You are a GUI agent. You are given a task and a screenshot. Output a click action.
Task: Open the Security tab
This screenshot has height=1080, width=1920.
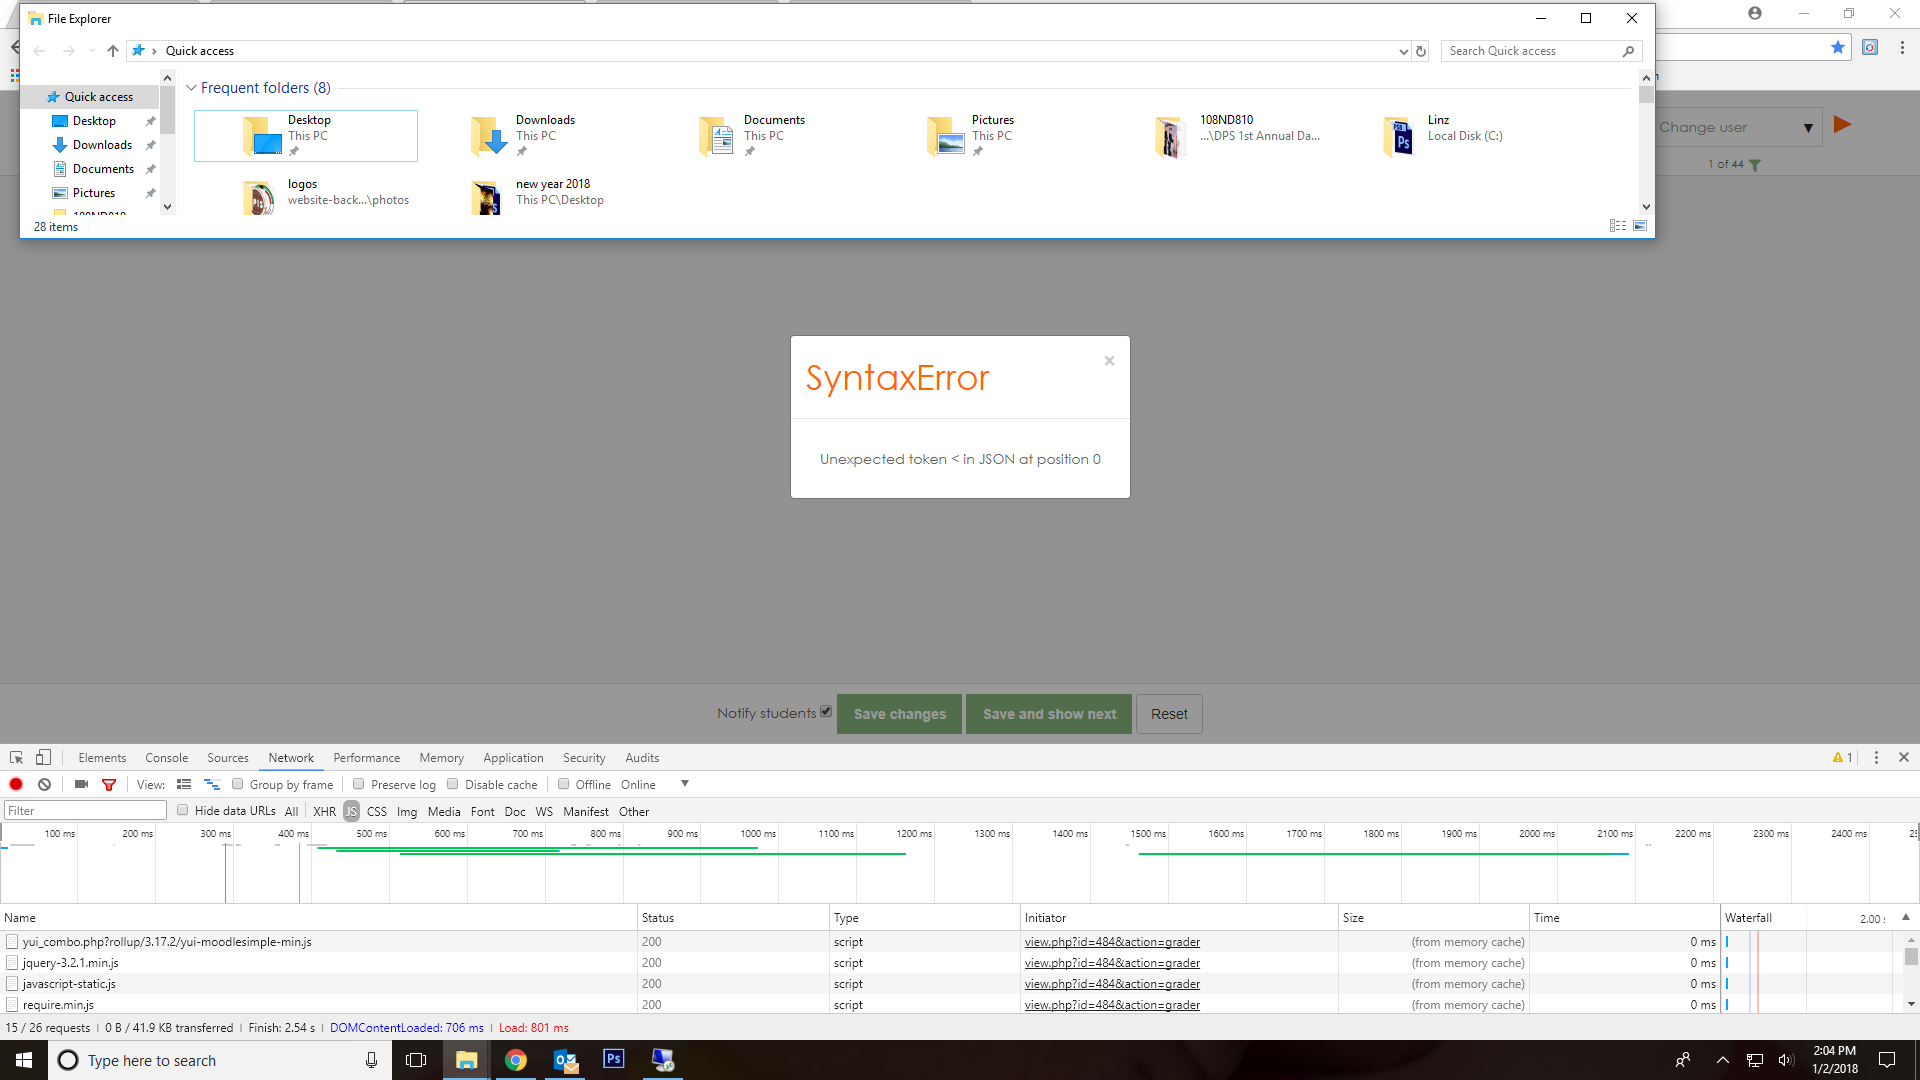click(584, 758)
